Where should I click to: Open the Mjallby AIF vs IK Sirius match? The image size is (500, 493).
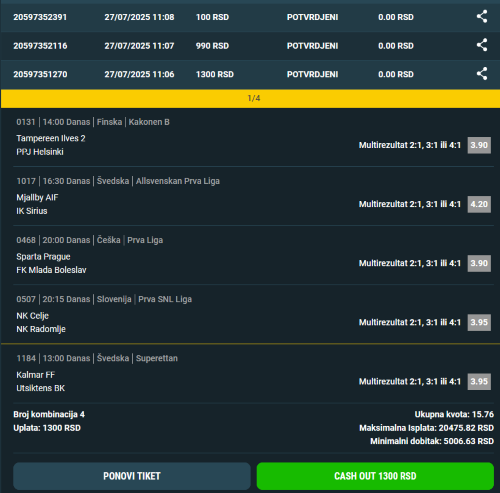tap(37, 204)
